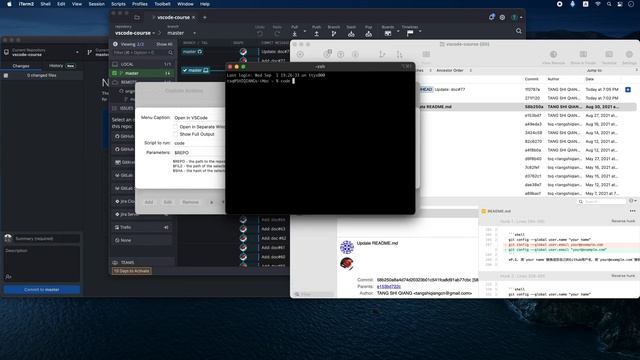Open the Apple menu

pos(9,4)
